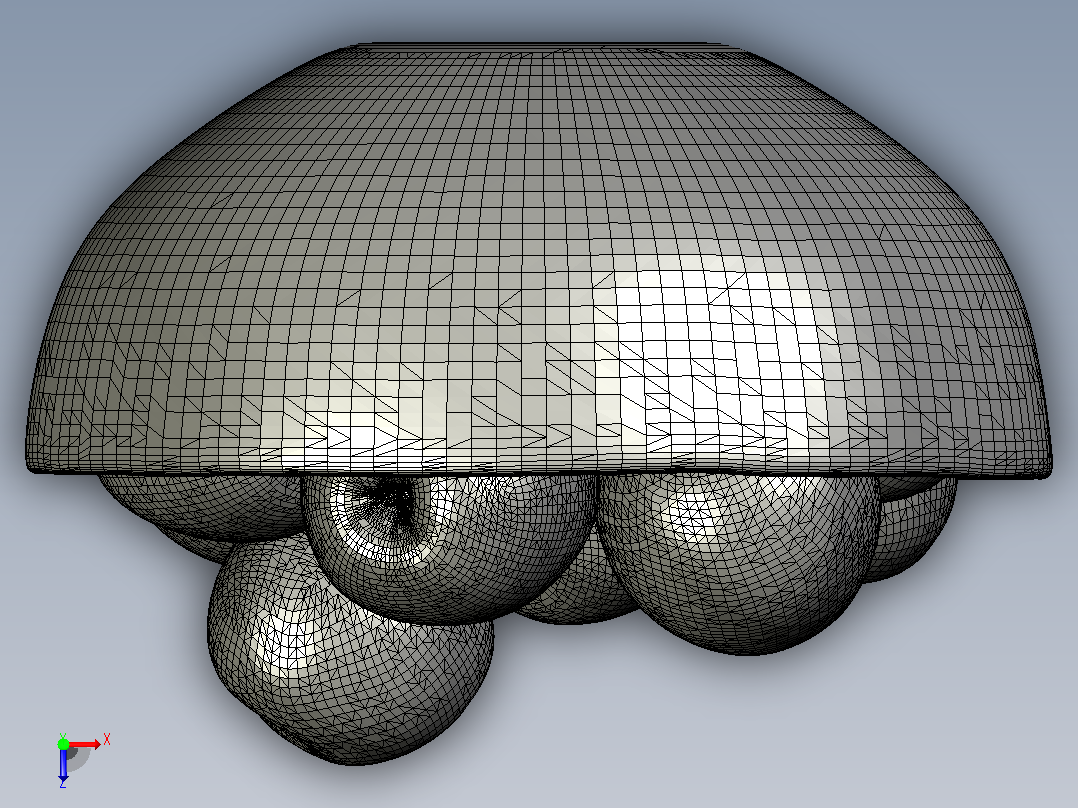Click the blue Z axis of the orientation triad

[x=63, y=763]
